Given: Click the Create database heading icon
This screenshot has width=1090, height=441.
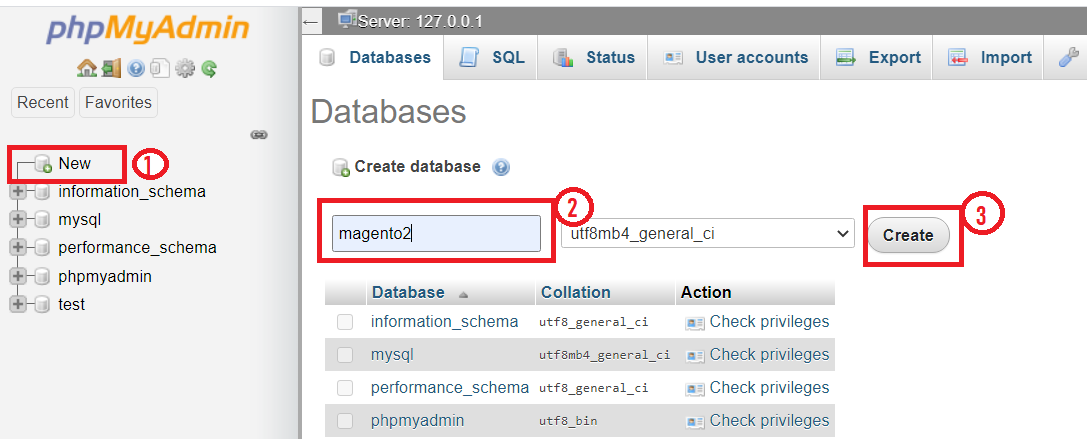Looking at the screenshot, I should [341, 168].
